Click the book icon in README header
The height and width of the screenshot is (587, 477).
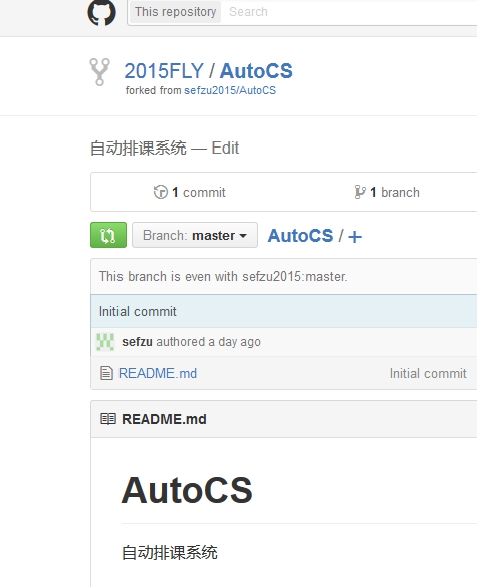coord(108,419)
